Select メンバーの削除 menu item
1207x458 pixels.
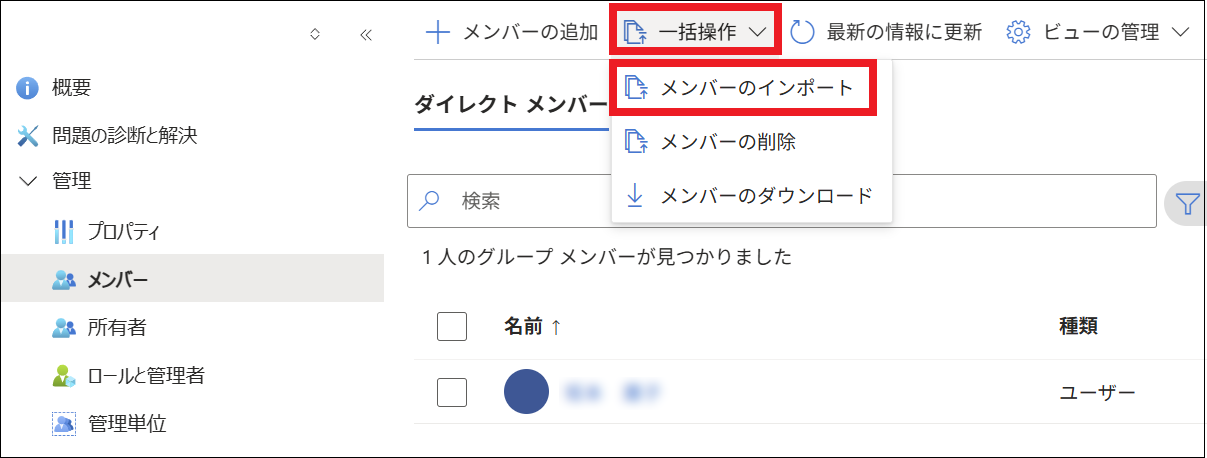[x=727, y=142]
